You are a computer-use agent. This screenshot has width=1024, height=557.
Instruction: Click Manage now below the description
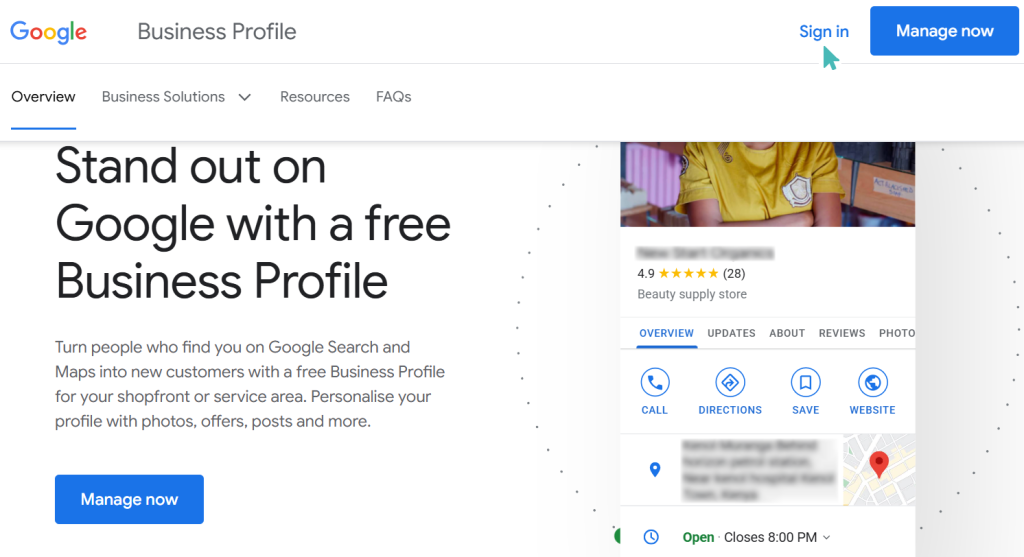tap(129, 500)
